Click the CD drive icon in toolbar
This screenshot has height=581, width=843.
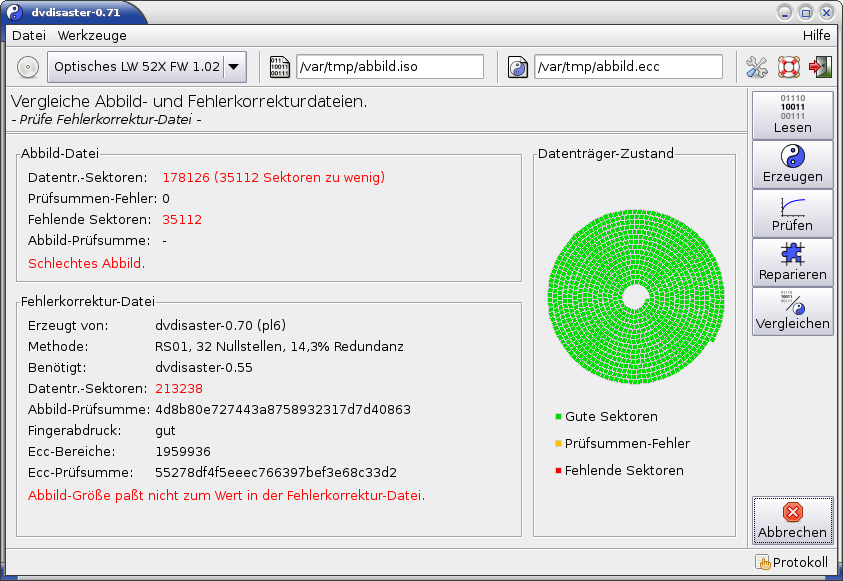[x=27, y=67]
